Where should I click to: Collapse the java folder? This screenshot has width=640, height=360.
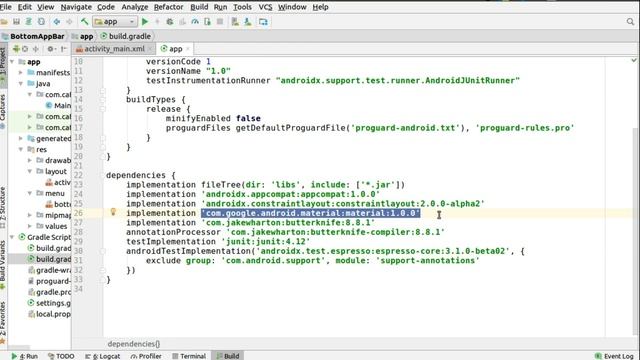click(x=21, y=84)
